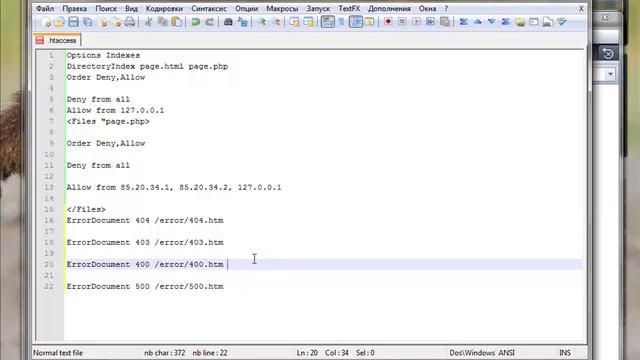
Task: Toggle Show All Characters pilcrow icon
Action: (x=342, y=22)
